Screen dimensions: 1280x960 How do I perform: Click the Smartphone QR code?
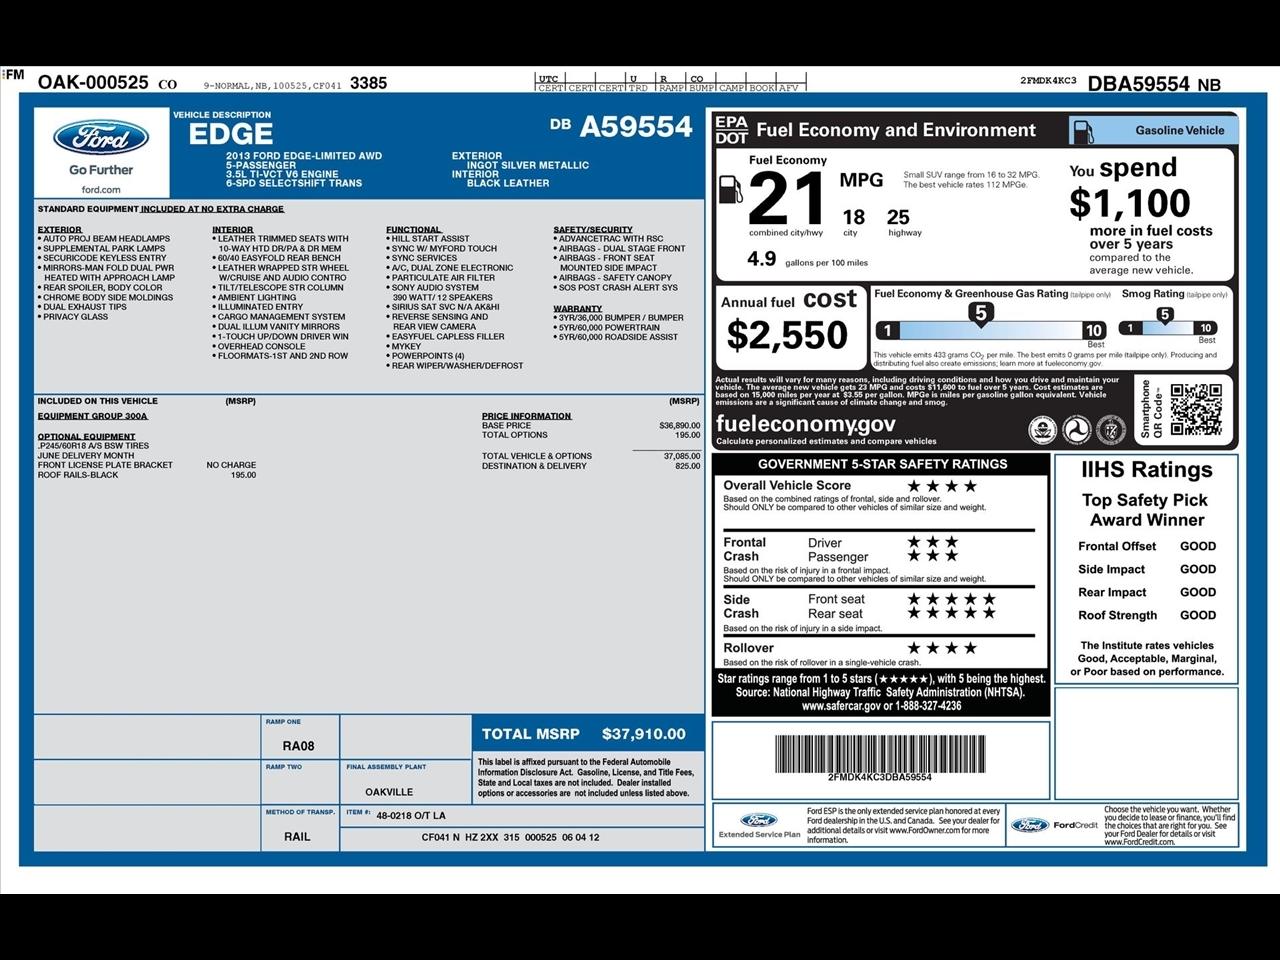[x=1196, y=409]
